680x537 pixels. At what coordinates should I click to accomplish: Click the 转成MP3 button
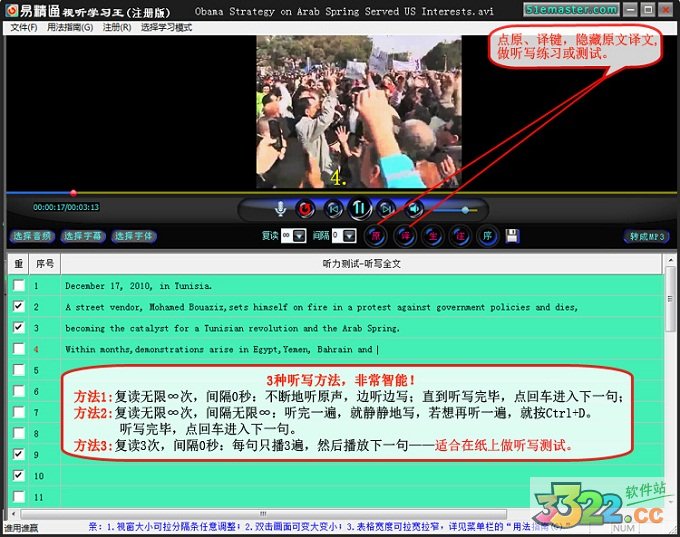[647, 236]
